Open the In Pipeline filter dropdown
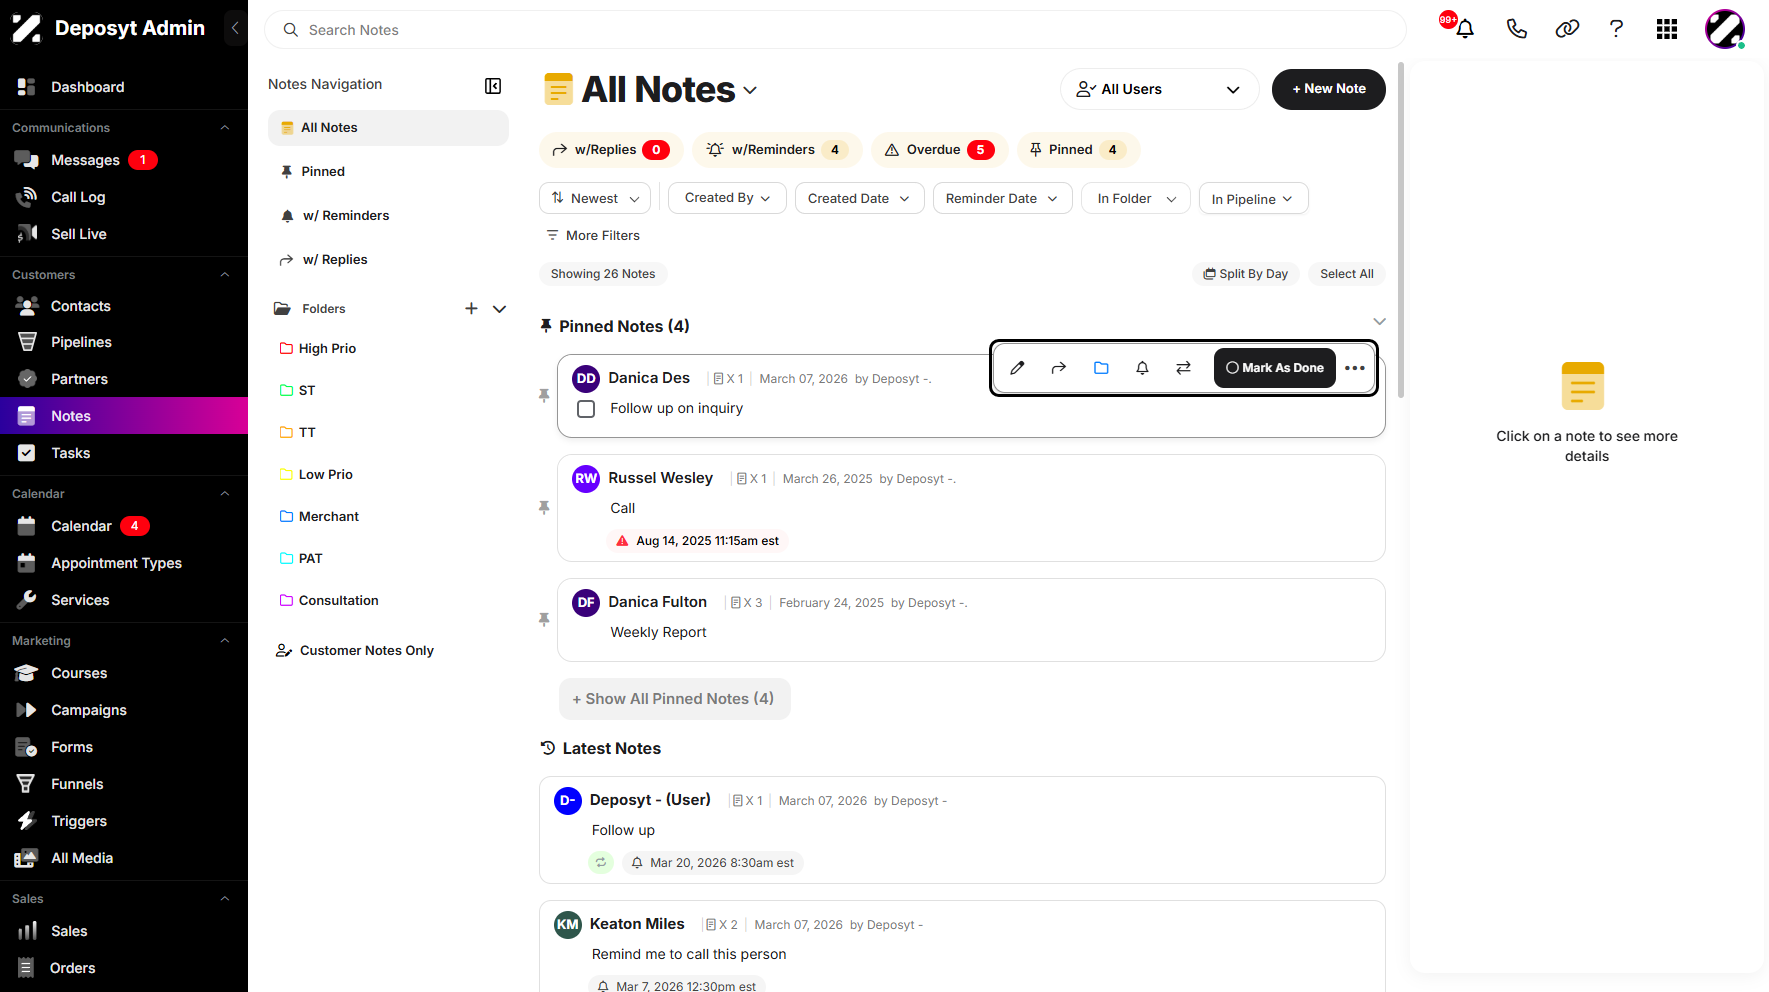1769x992 pixels. coord(1253,198)
